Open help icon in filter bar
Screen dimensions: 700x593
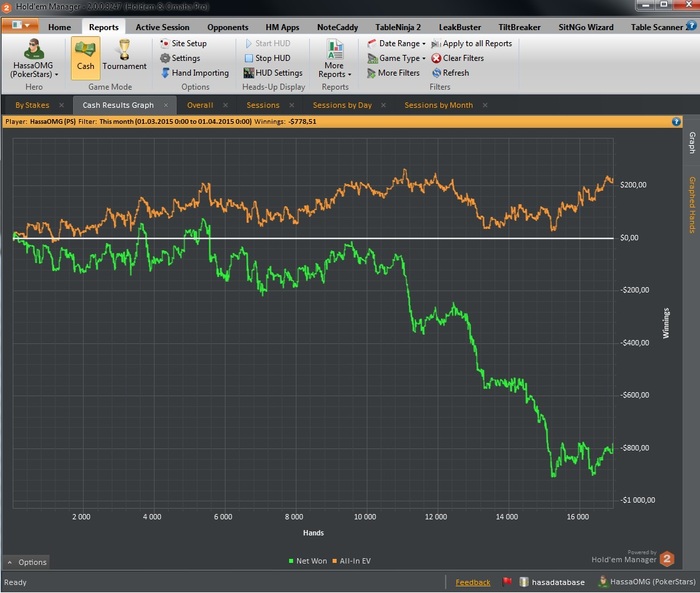coord(676,121)
